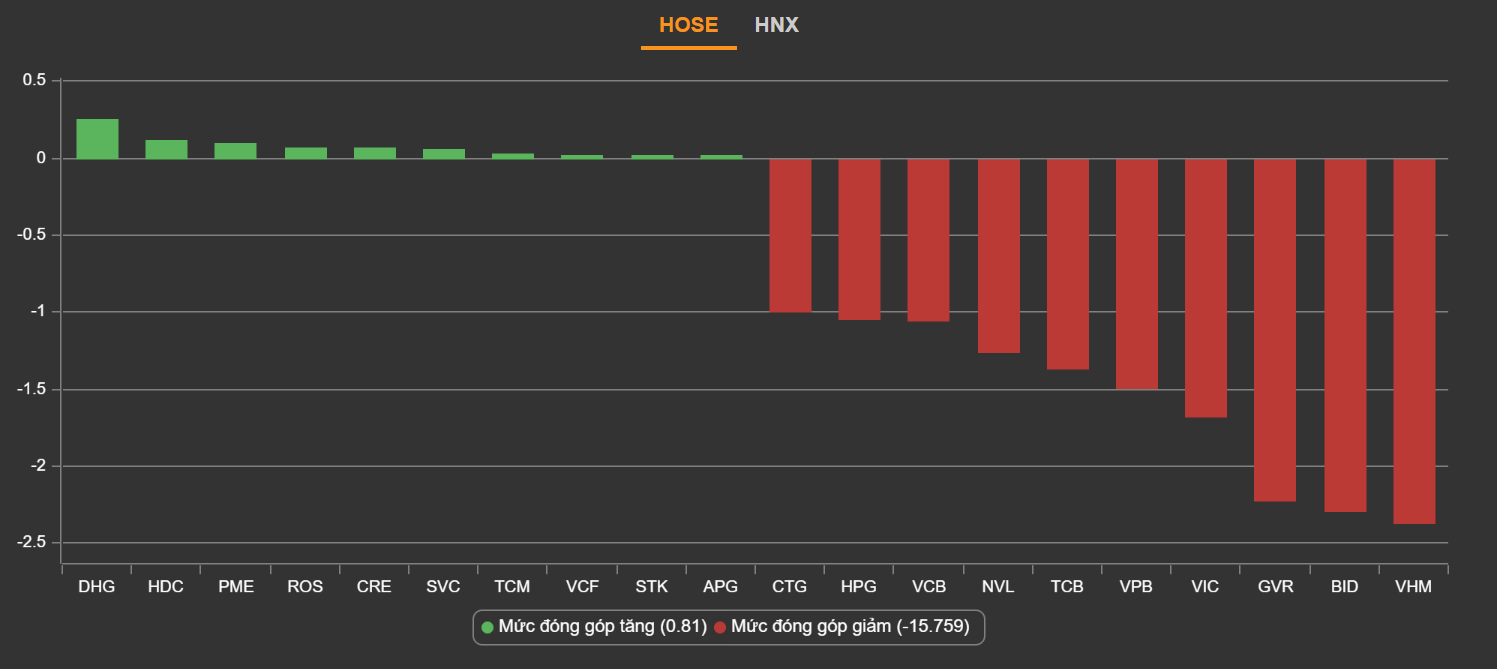Image resolution: width=1497 pixels, height=669 pixels.
Task: Select the HOSE tab
Action: [688, 25]
